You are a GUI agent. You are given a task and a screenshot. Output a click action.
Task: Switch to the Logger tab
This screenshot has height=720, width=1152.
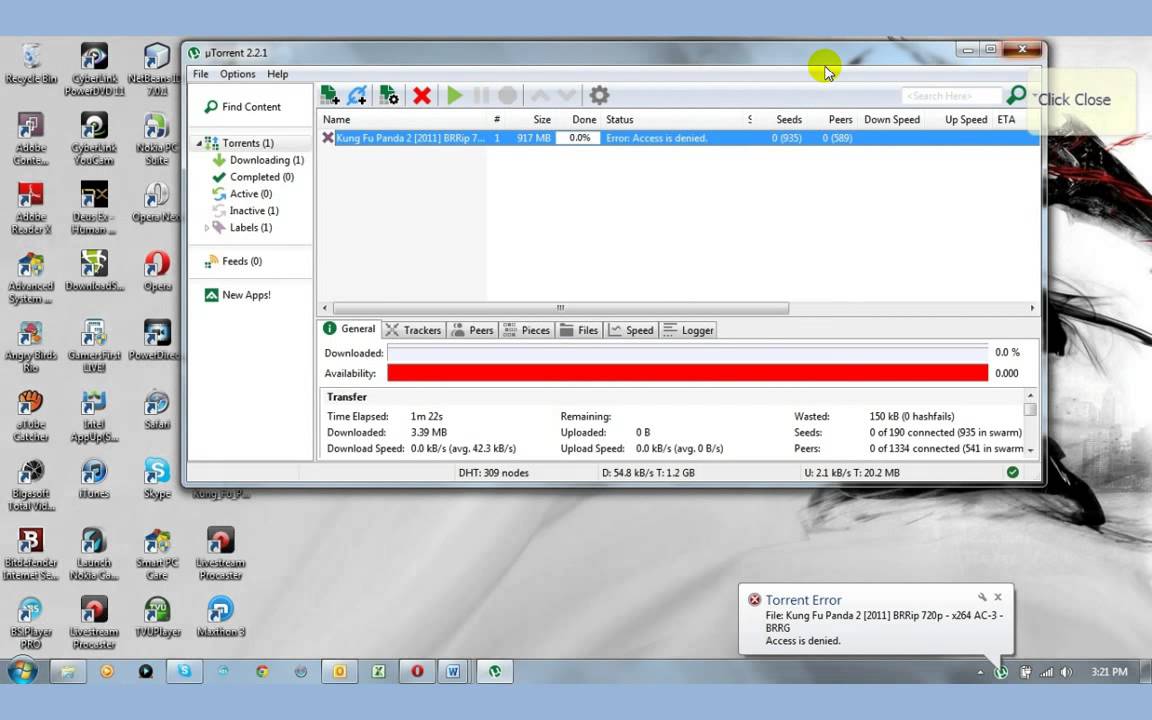pos(688,330)
